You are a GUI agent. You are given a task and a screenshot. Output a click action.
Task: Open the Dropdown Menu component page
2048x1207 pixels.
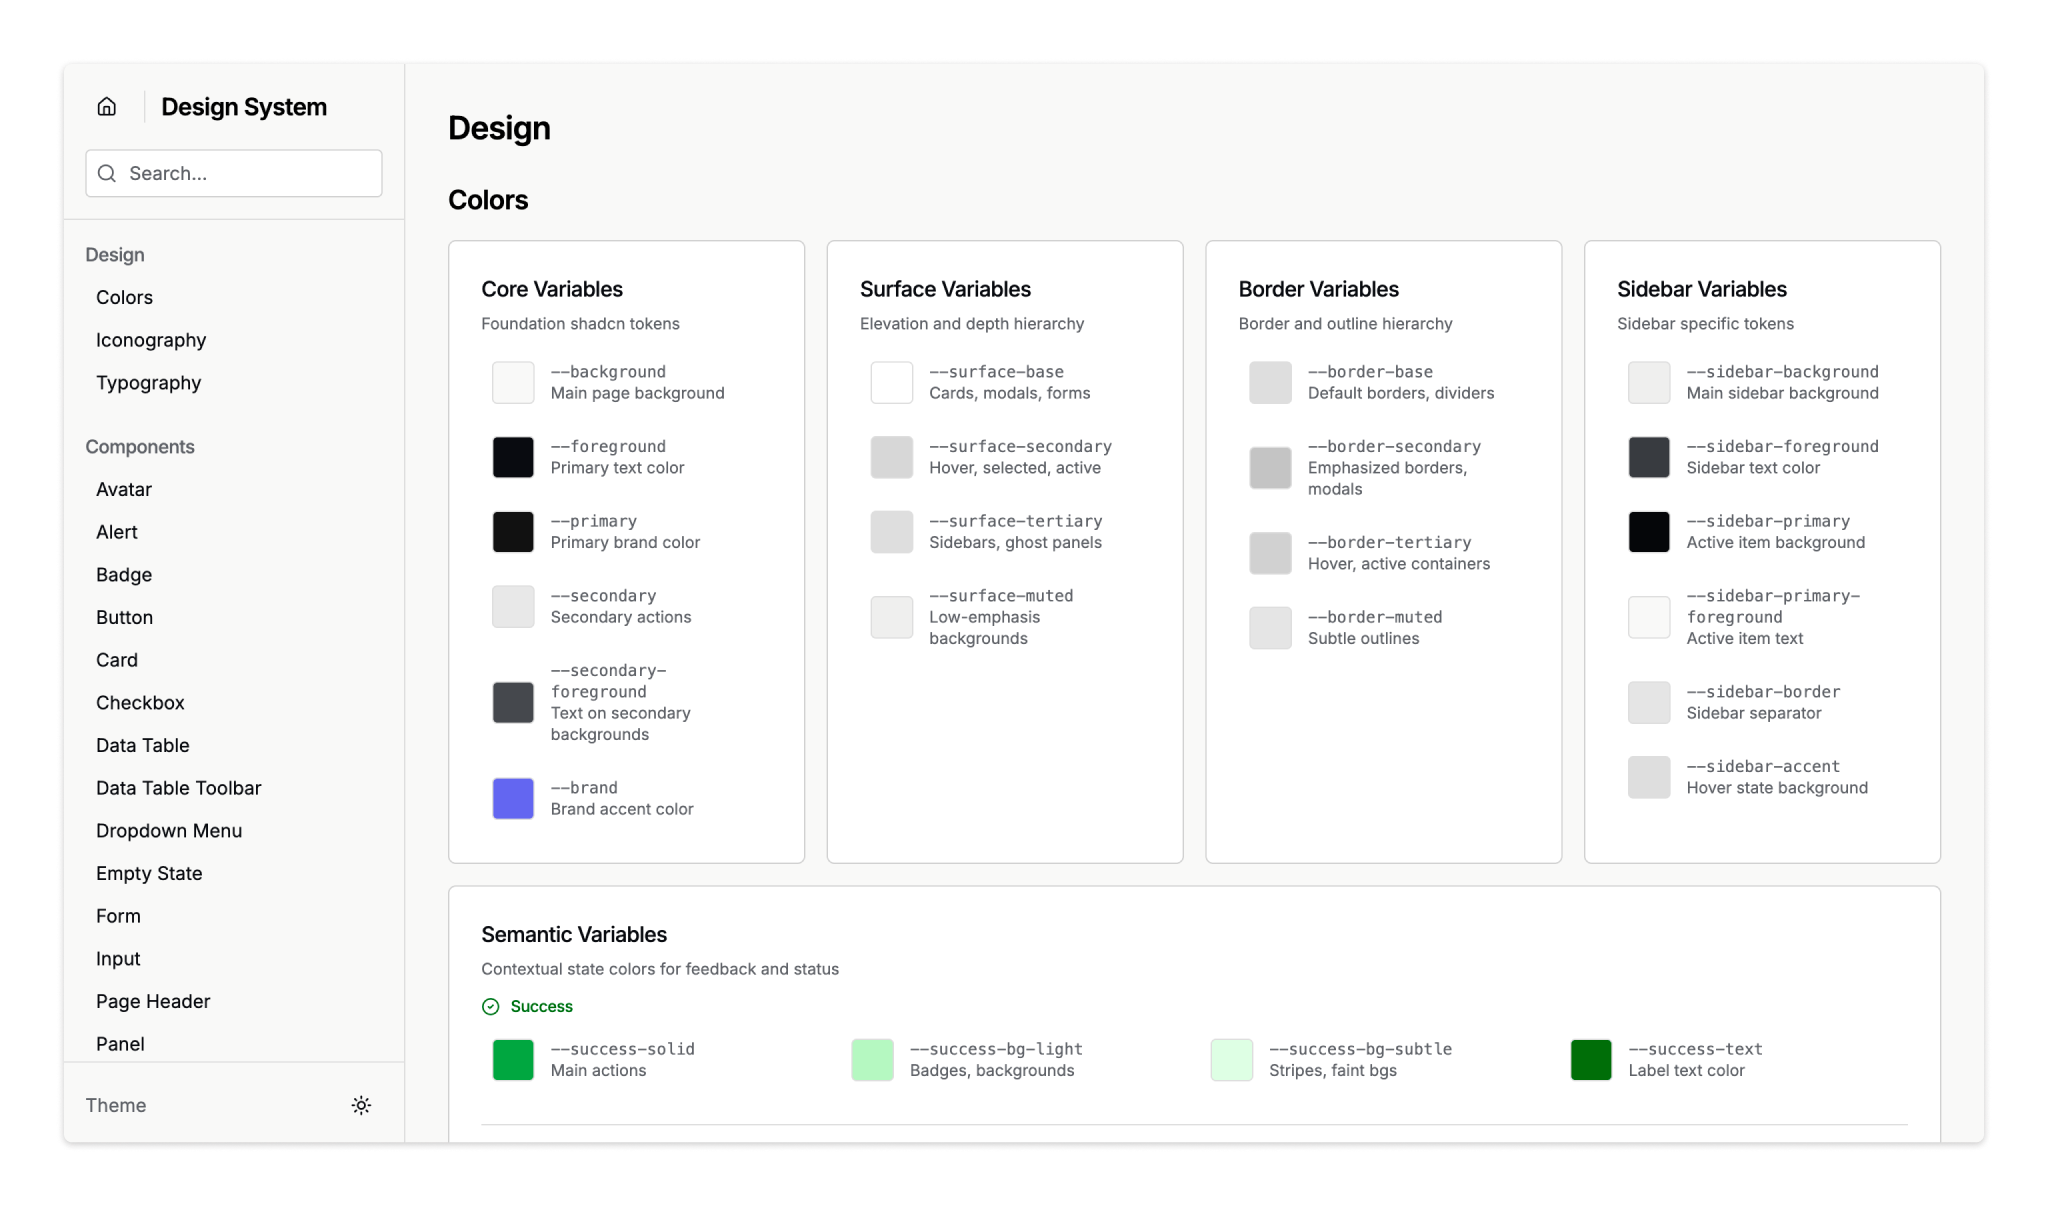(x=169, y=830)
